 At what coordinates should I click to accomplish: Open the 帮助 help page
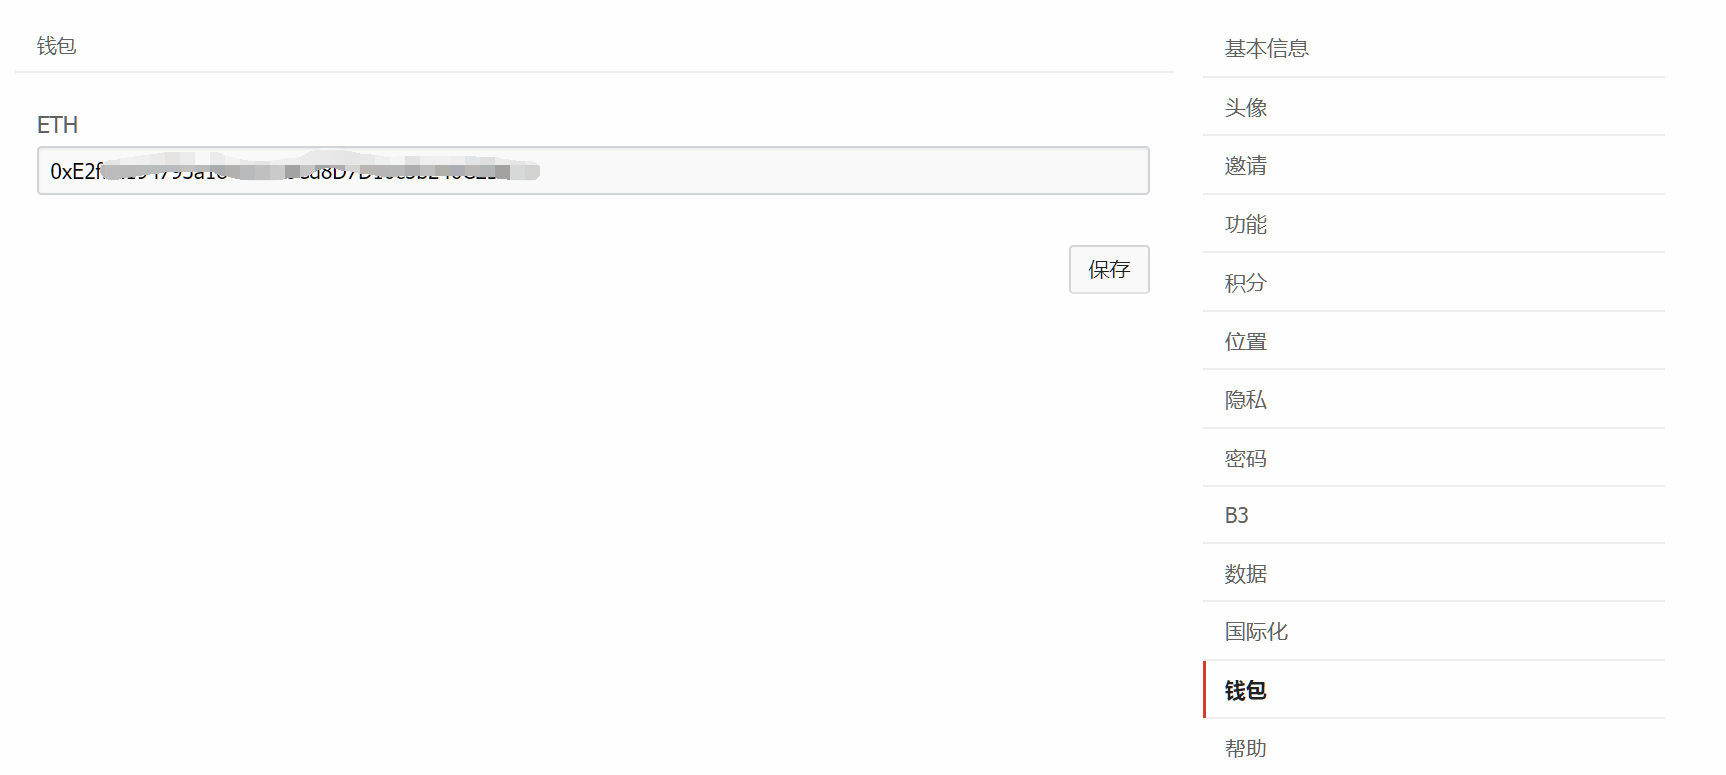tap(1246, 748)
